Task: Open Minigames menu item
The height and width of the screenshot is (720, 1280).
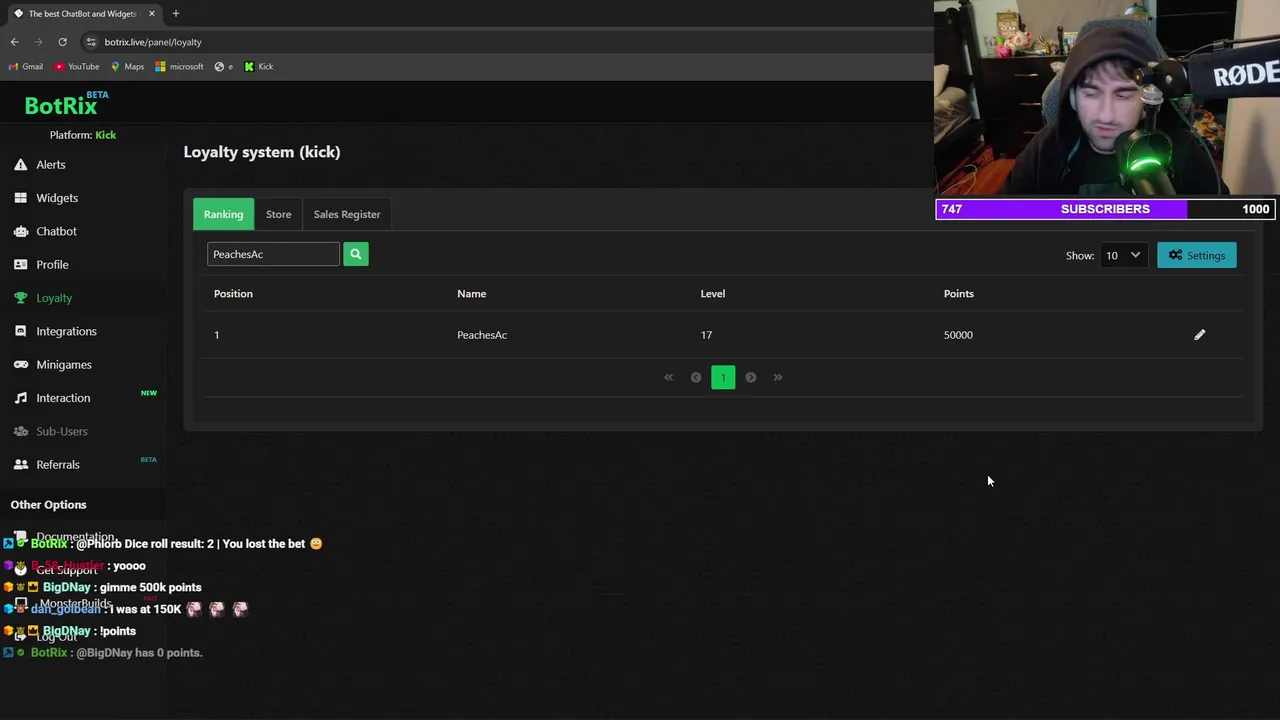Action: 64,365
